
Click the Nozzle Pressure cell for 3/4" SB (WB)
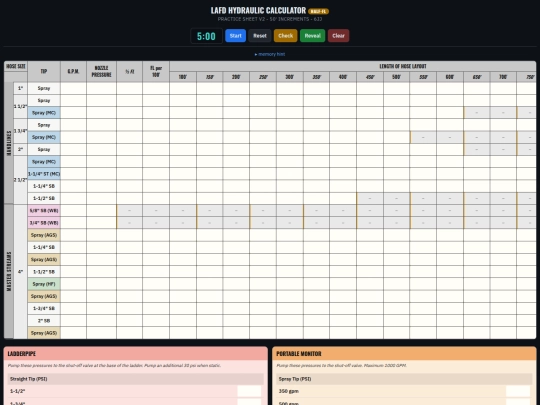click(x=102, y=223)
